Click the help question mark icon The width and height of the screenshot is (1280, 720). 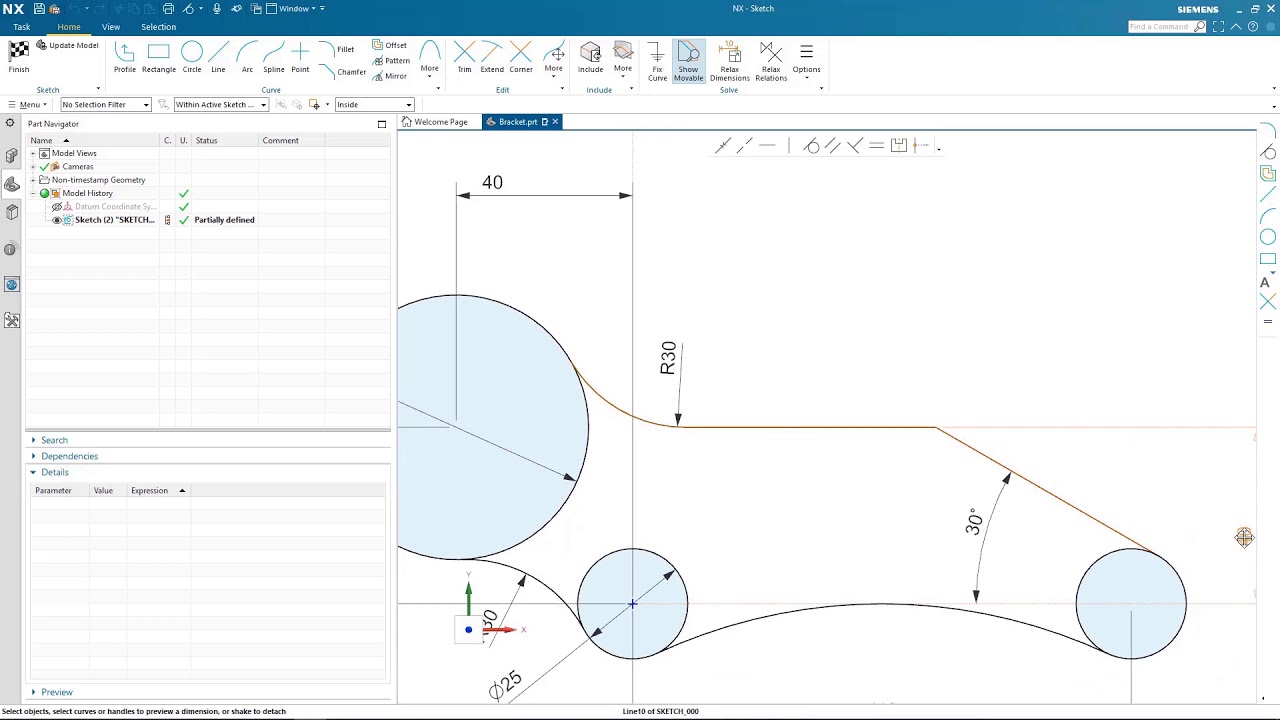pos(1252,27)
